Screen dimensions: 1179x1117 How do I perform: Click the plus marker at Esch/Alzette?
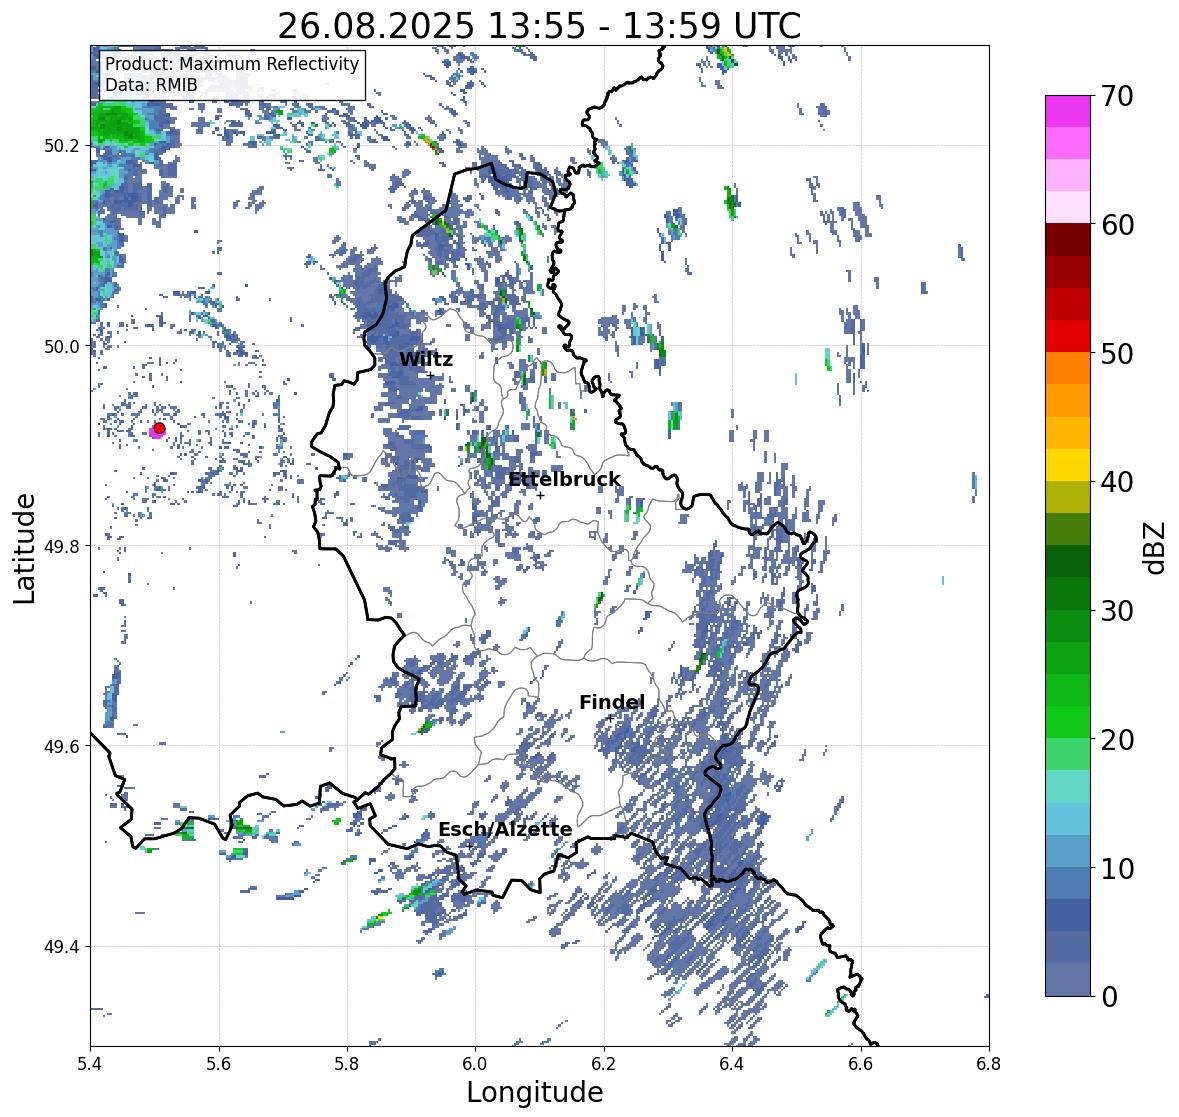point(469,846)
